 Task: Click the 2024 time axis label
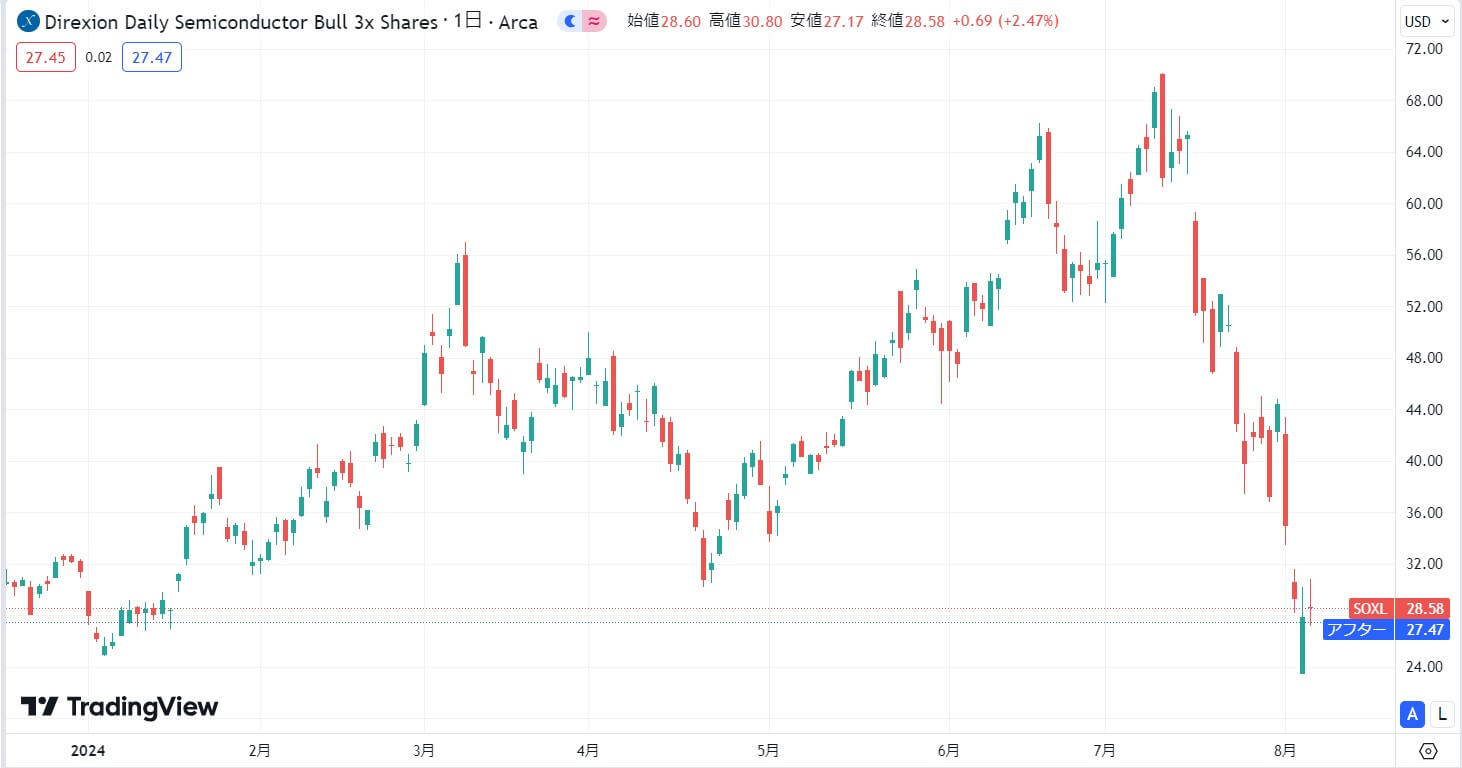(90, 750)
